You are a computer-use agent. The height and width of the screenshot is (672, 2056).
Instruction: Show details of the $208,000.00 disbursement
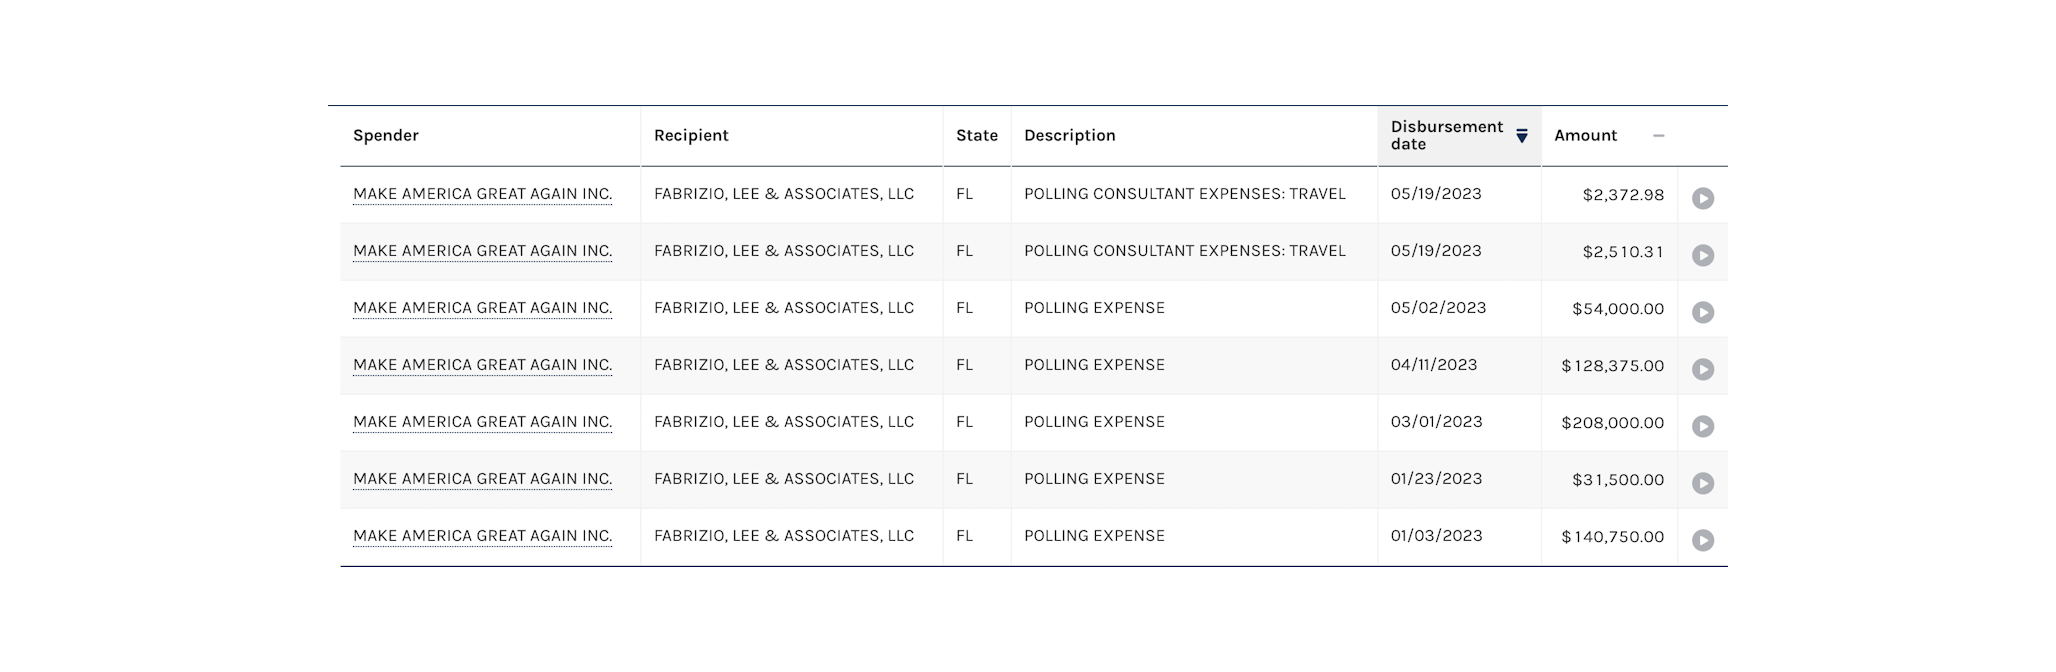(x=1702, y=426)
